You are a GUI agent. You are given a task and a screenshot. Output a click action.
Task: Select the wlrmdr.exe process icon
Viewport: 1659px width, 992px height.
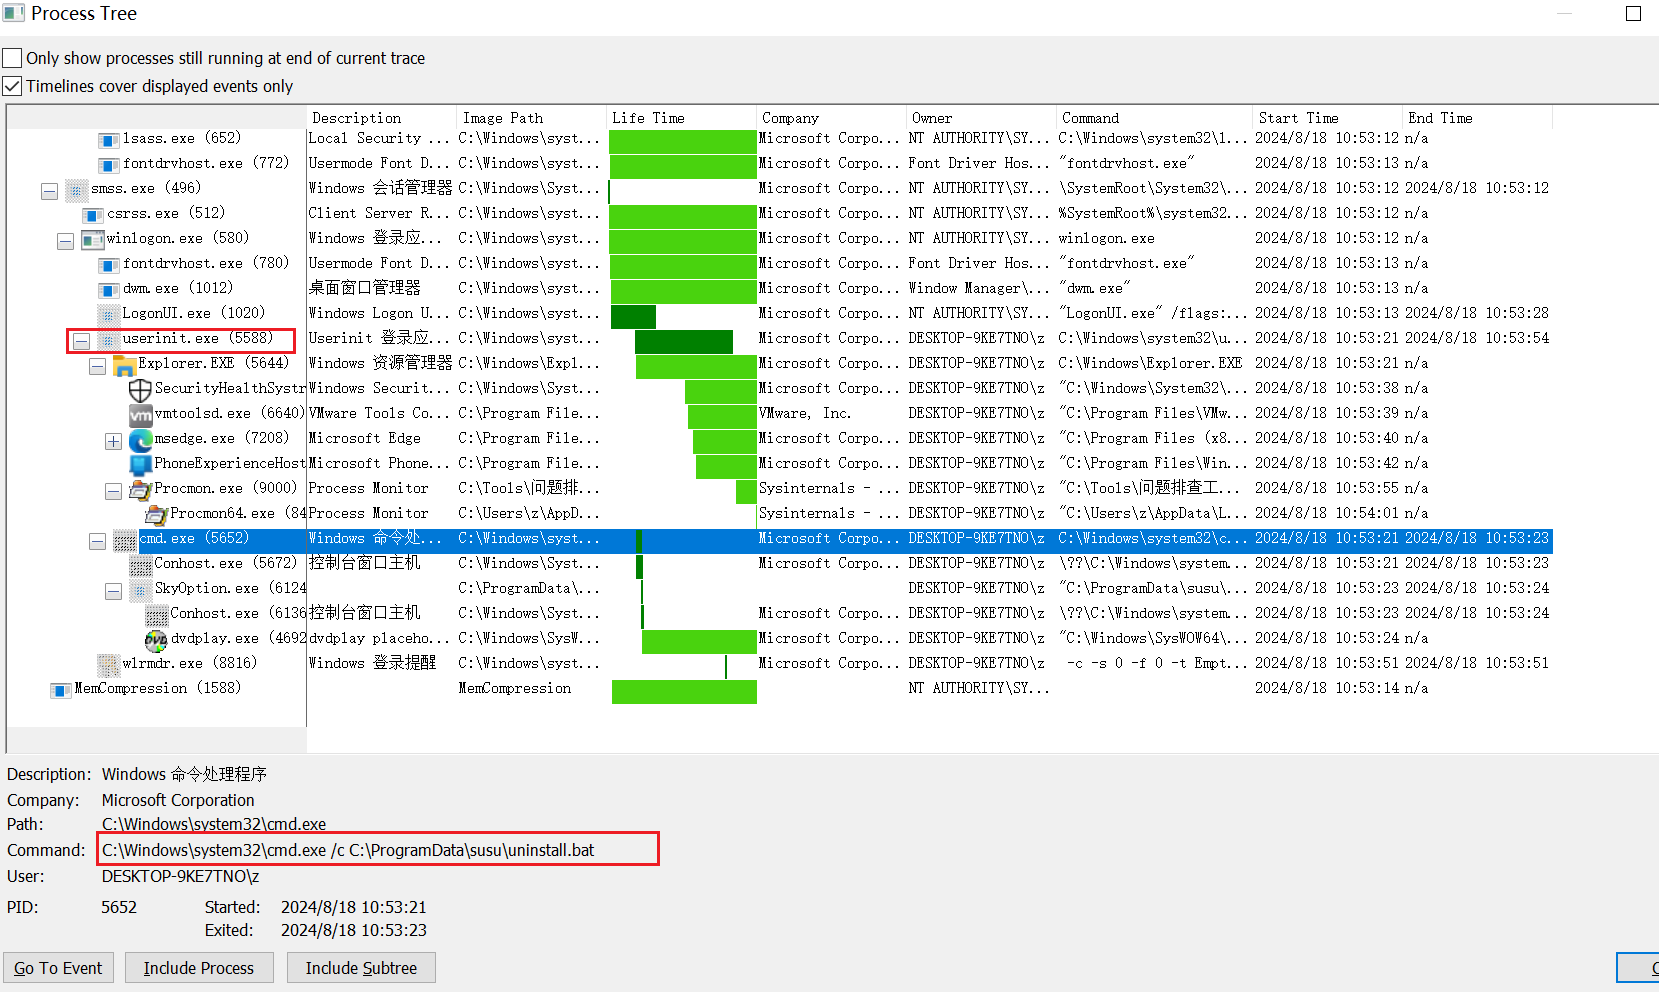[109, 664]
